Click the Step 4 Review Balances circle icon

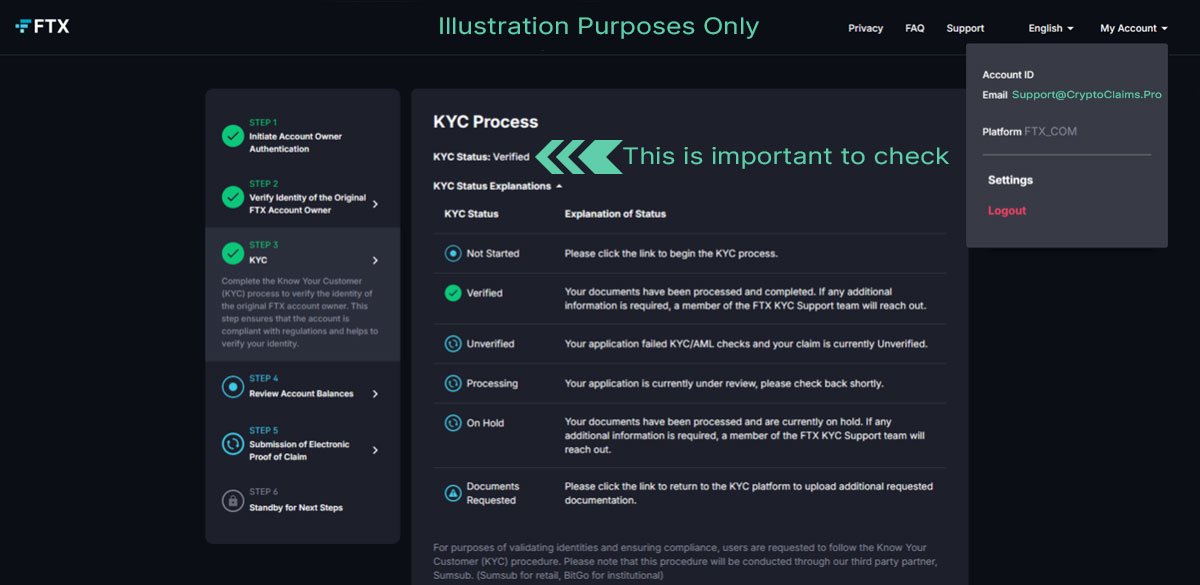tap(233, 386)
